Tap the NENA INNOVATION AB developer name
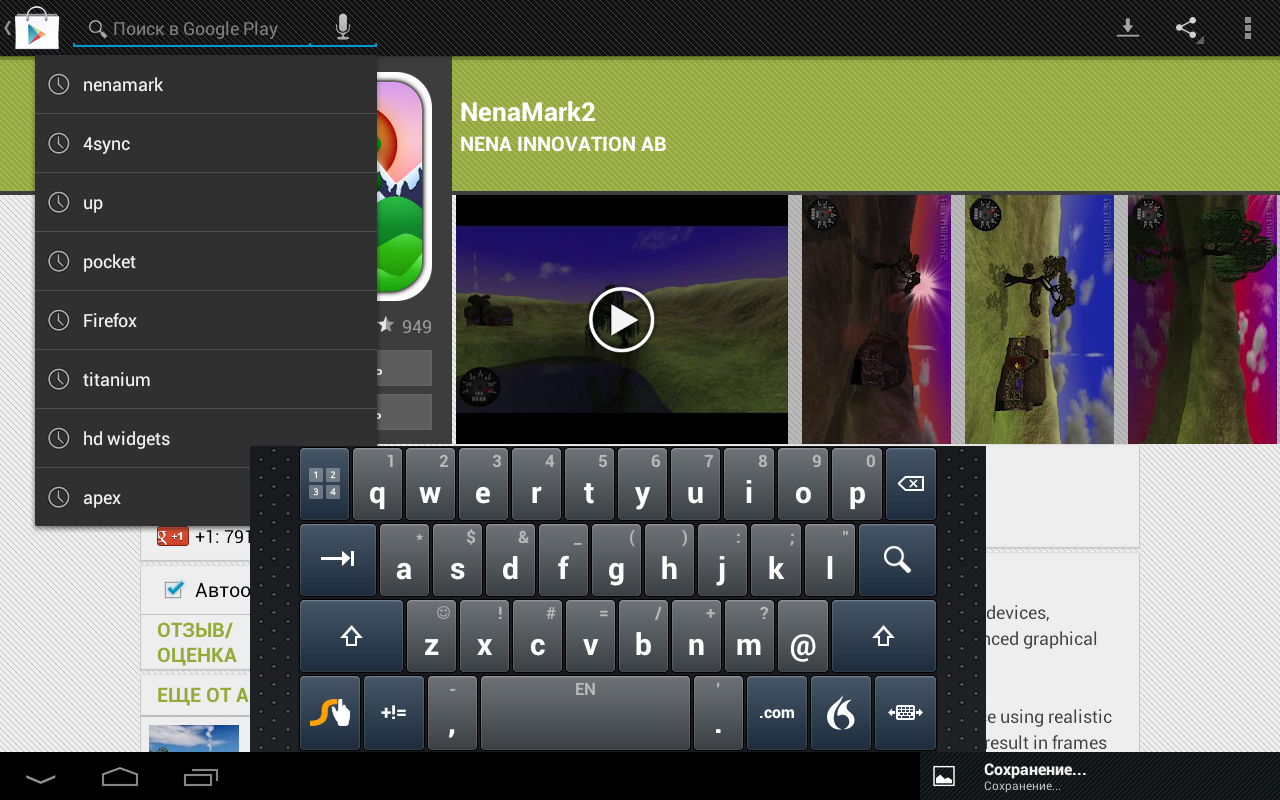This screenshot has height=800, width=1280. [x=563, y=144]
